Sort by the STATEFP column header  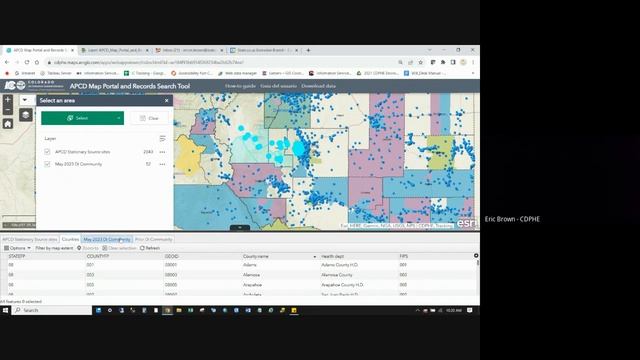(x=17, y=256)
